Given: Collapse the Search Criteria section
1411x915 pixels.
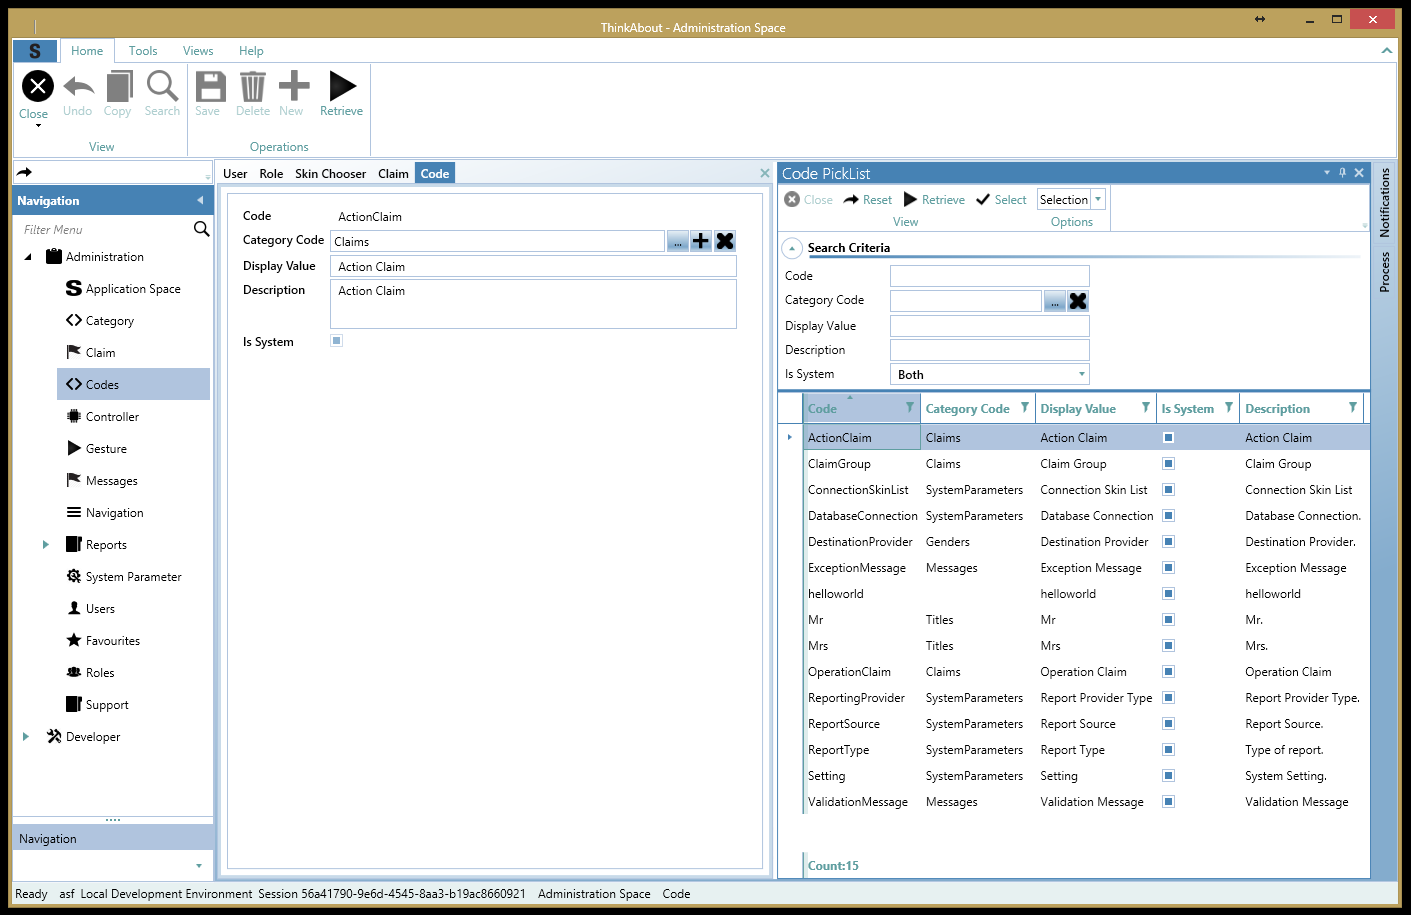Looking at the screenshot, I should point(792,248).
